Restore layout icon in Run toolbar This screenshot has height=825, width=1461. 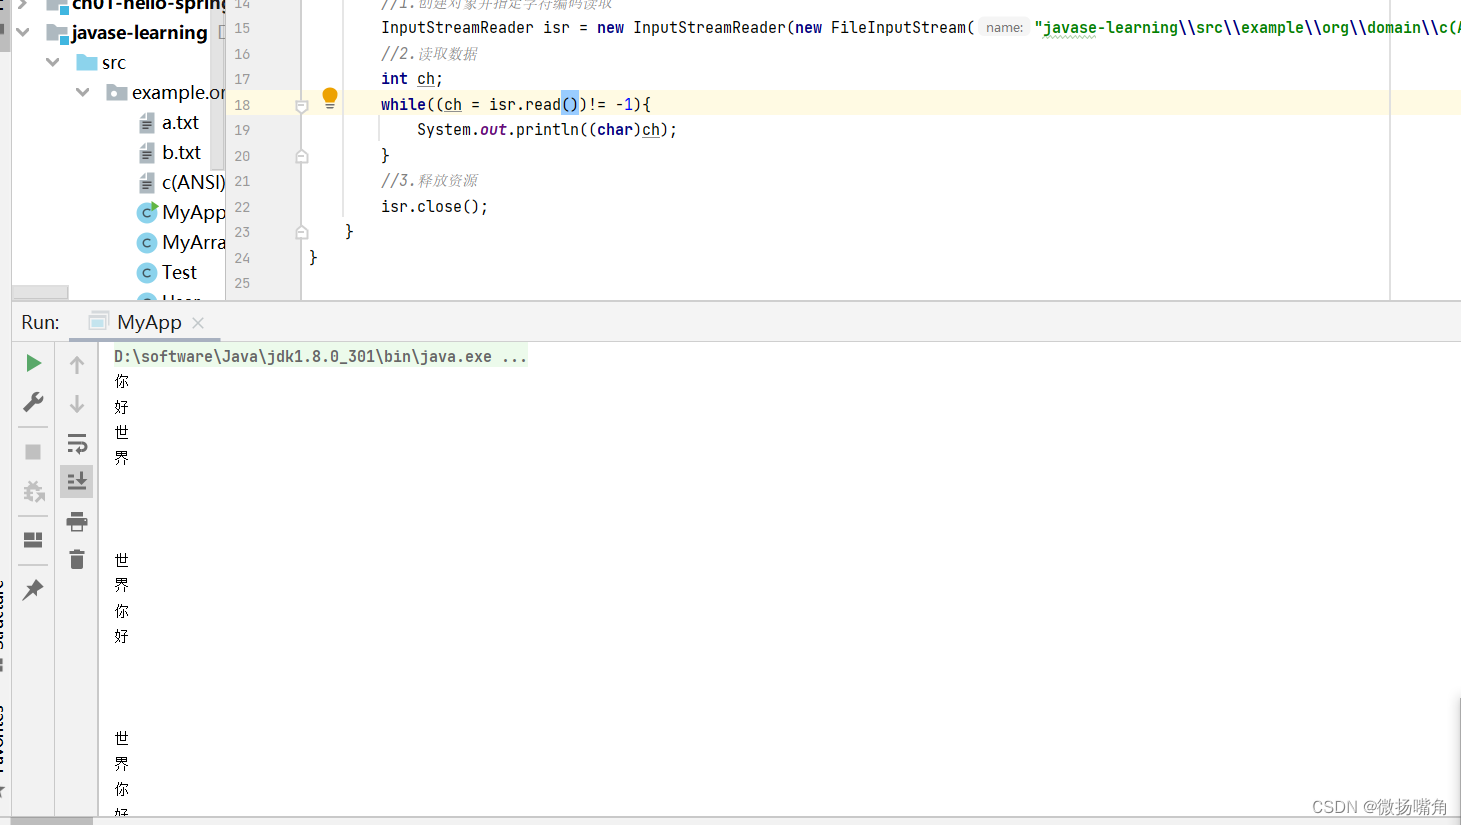33,540
